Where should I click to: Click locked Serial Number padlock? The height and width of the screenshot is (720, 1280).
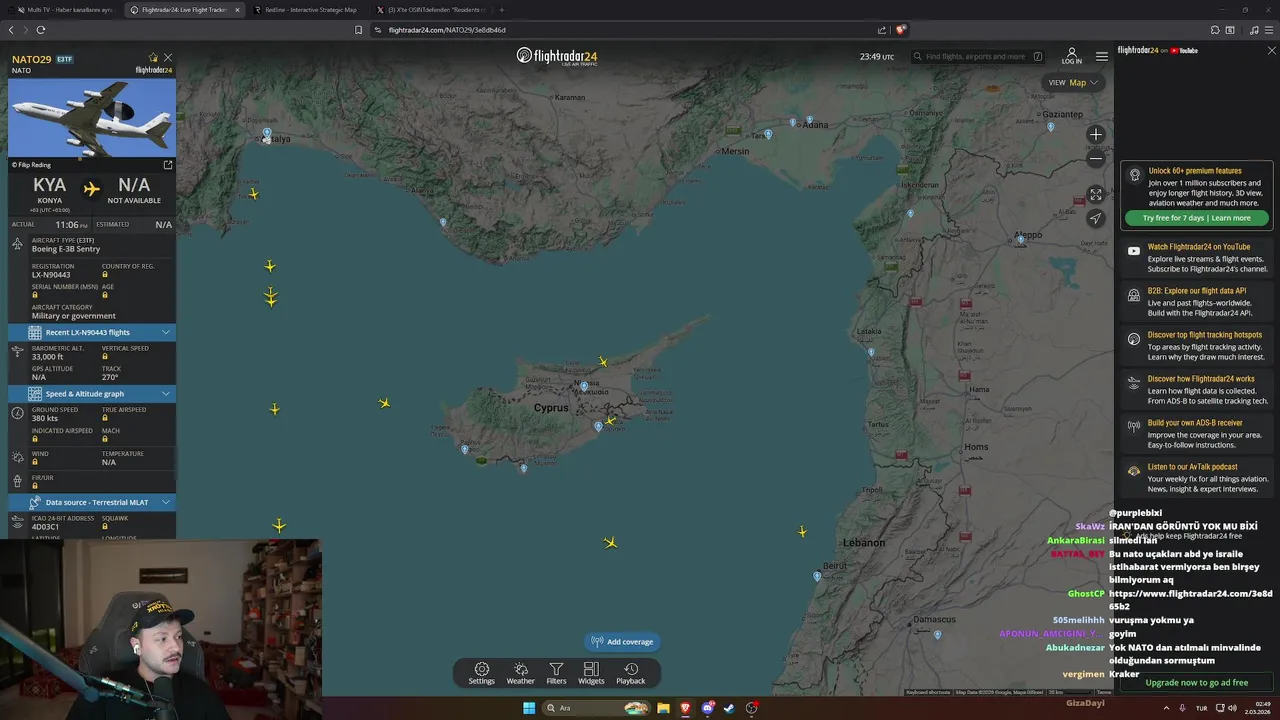click(x=35, y=295)
